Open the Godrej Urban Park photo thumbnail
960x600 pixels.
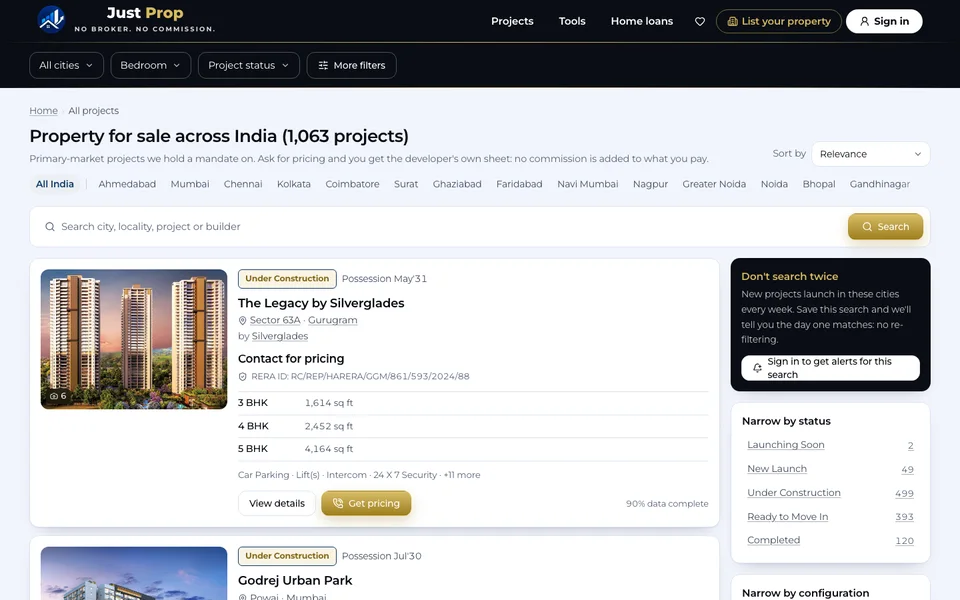pyautogui.click(x=134, y=574)
